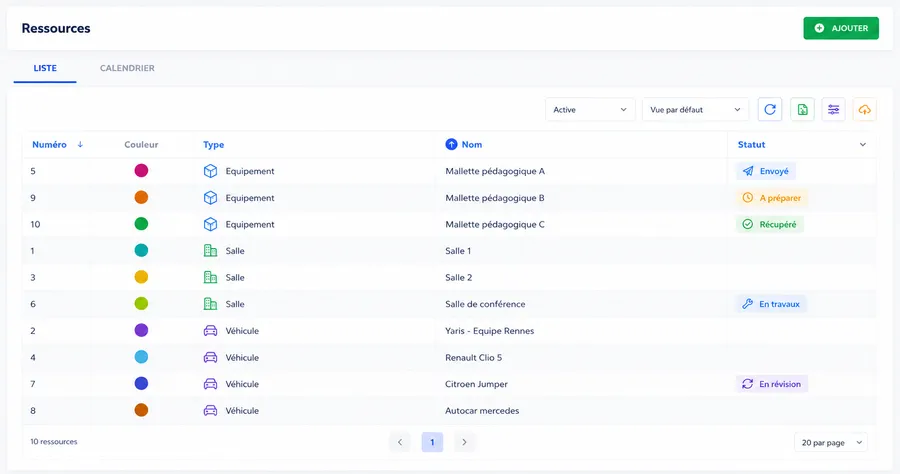900x474 pixels.
Task: Click the name Autocar mercedes
Action: click(x=482, y=411)
